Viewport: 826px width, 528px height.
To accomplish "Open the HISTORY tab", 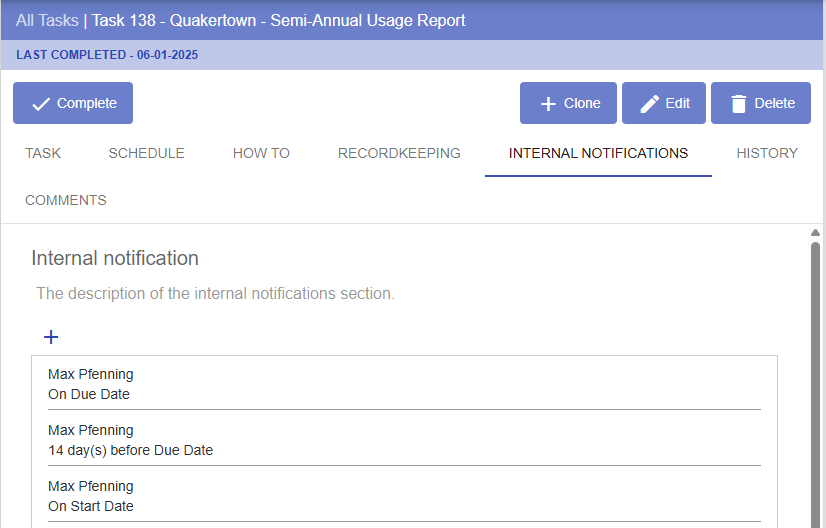I will (x=767, y=153).
